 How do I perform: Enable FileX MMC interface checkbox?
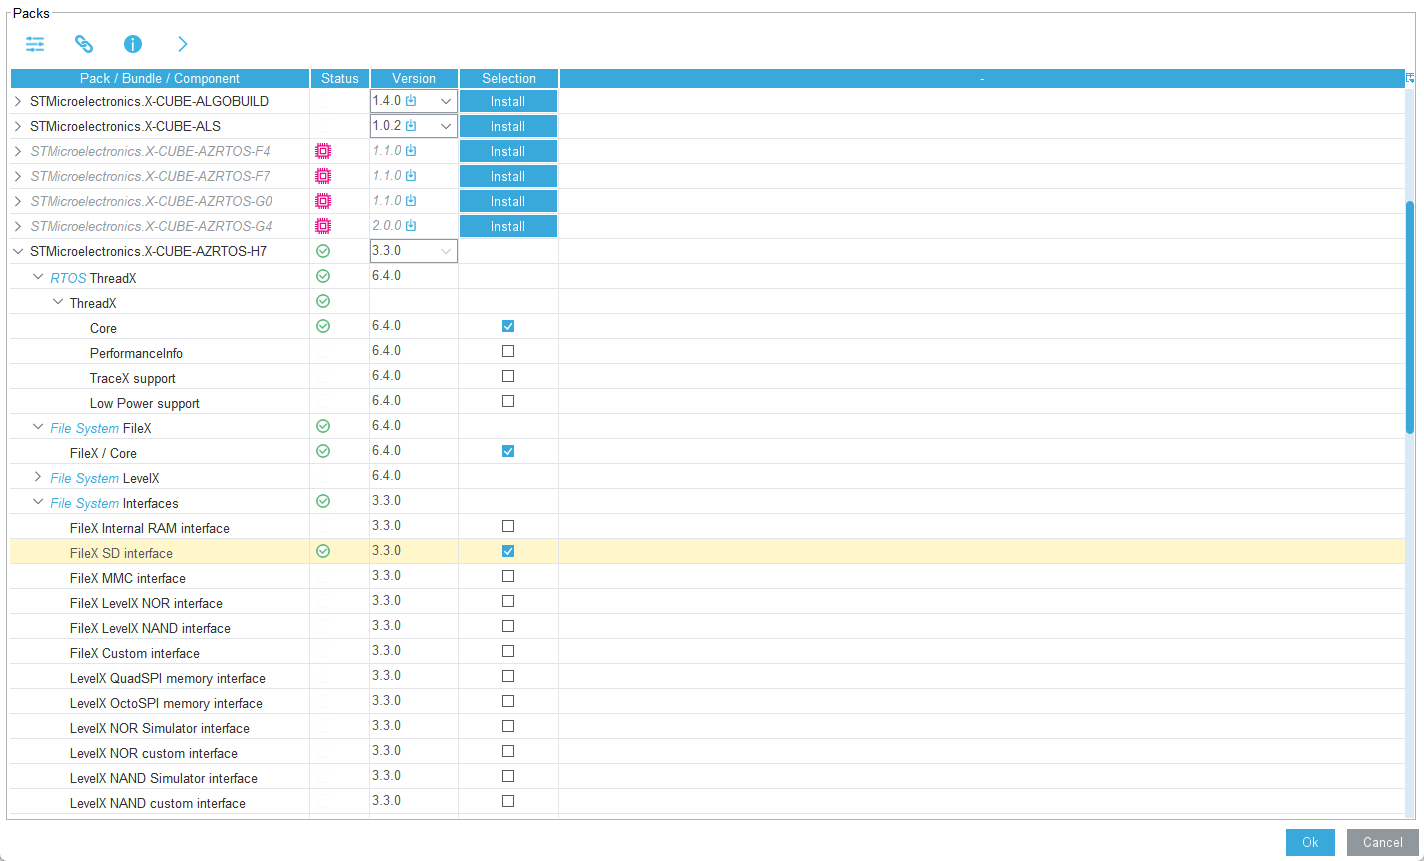(508, 576)
